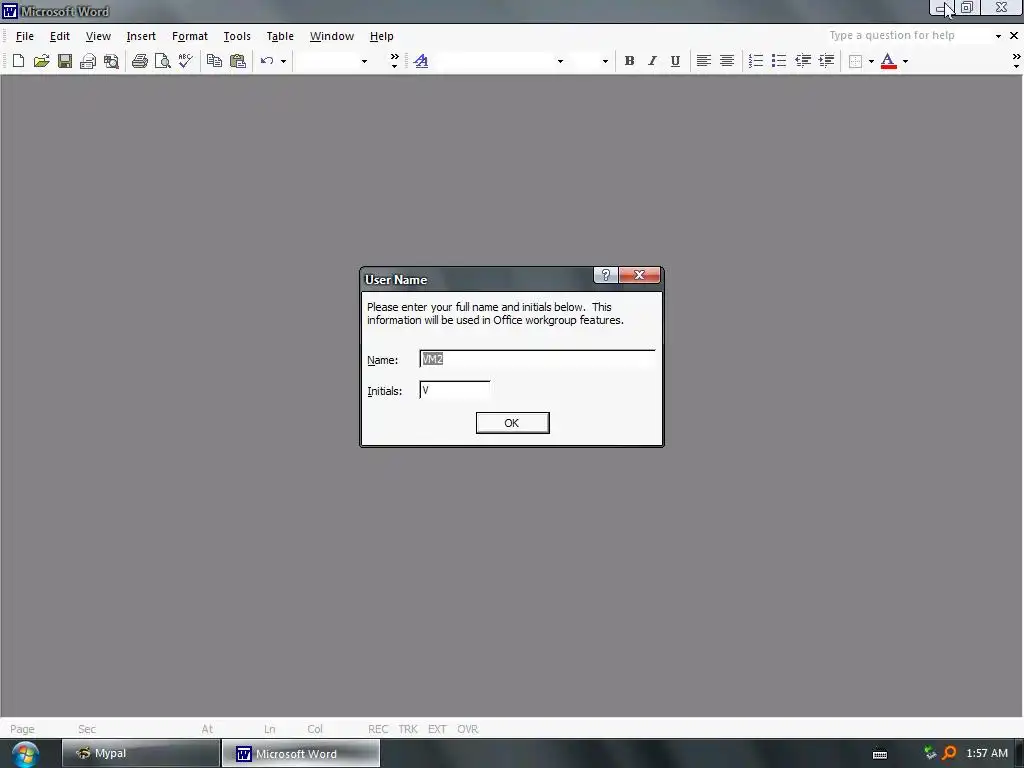
Task: Run the ABC spelling check
Action: point(185,61)
